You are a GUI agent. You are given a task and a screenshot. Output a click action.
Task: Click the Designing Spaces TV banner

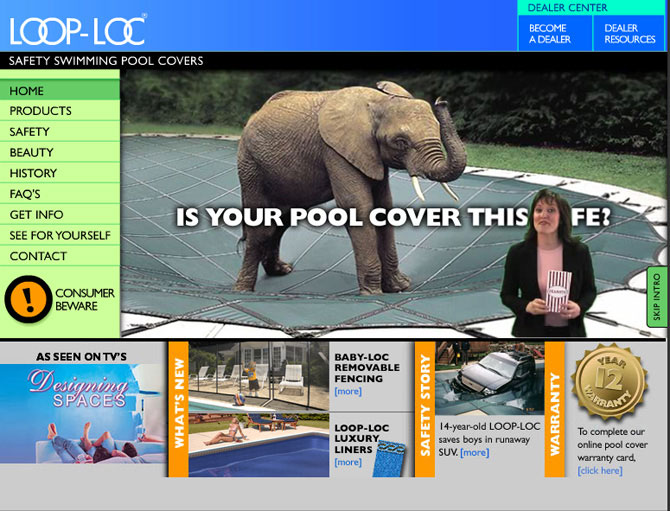82,414
